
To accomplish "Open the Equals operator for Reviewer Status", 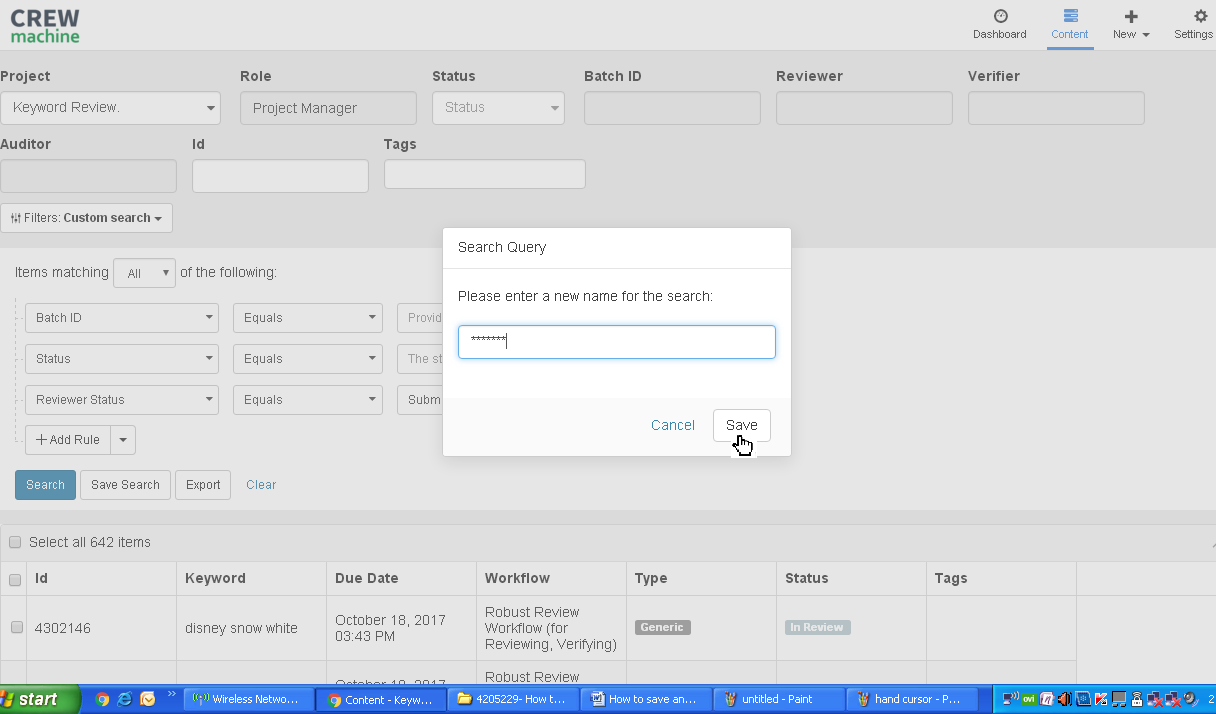I will click(x=308, y=400).
